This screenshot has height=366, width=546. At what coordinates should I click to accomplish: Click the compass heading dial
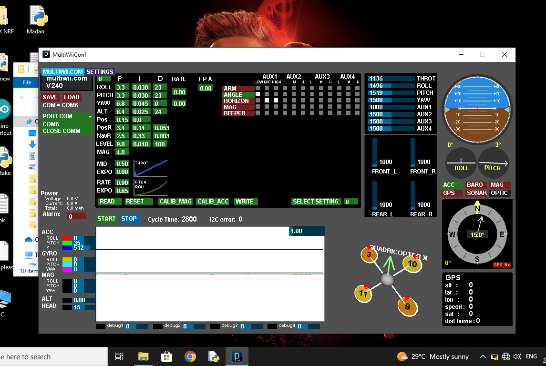click(477, 234)
